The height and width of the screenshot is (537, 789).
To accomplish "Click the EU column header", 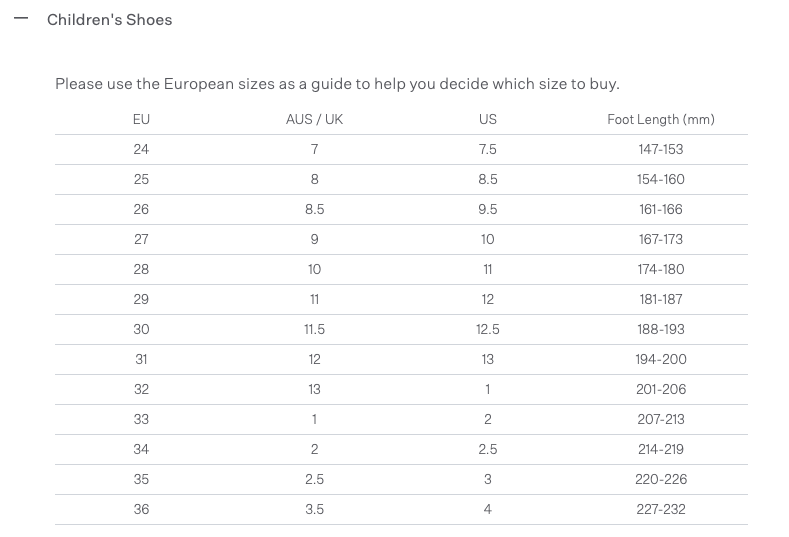I will click(x=141, y=119).
